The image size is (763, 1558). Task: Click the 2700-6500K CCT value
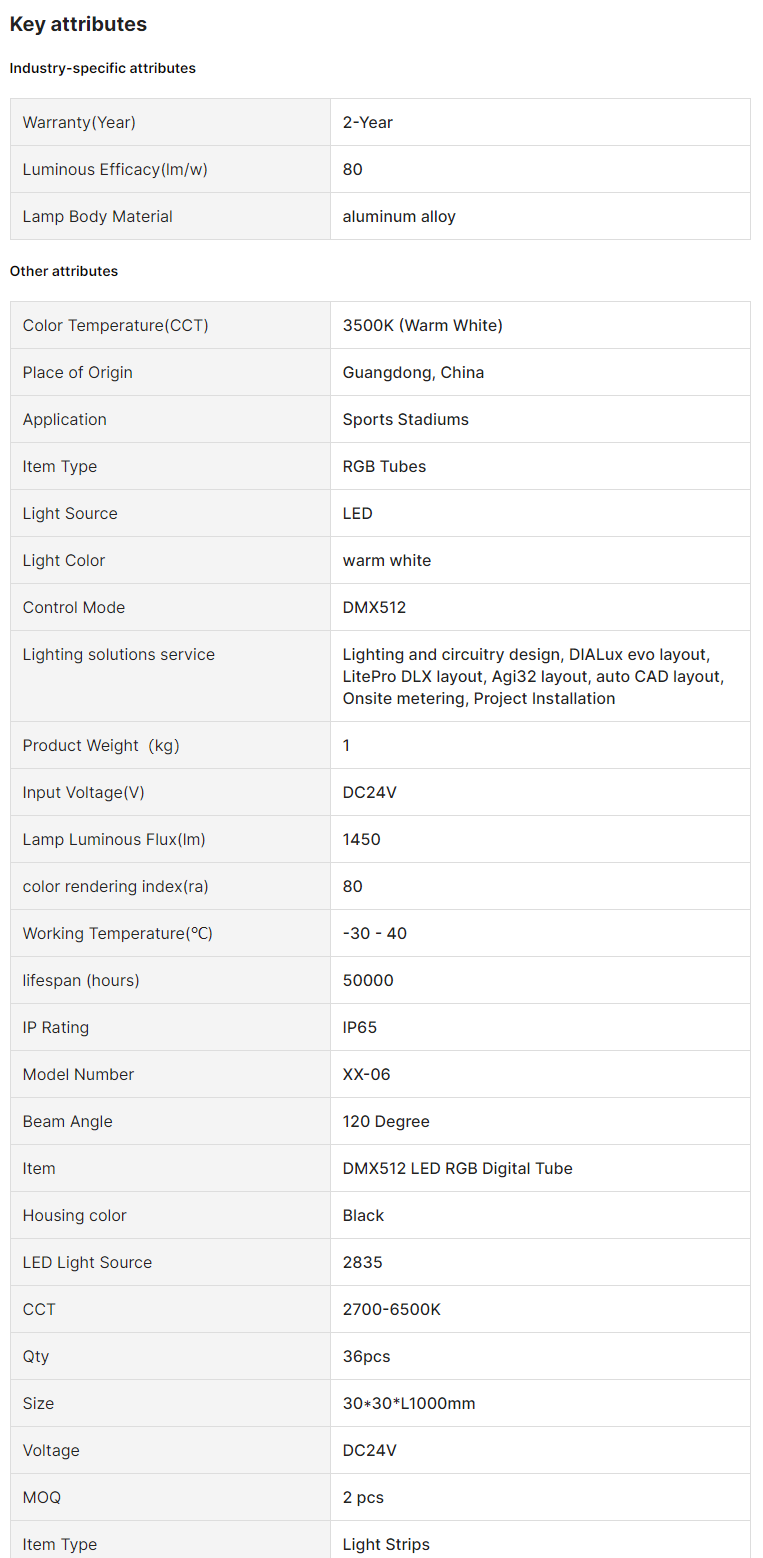tap(391, 1309)
